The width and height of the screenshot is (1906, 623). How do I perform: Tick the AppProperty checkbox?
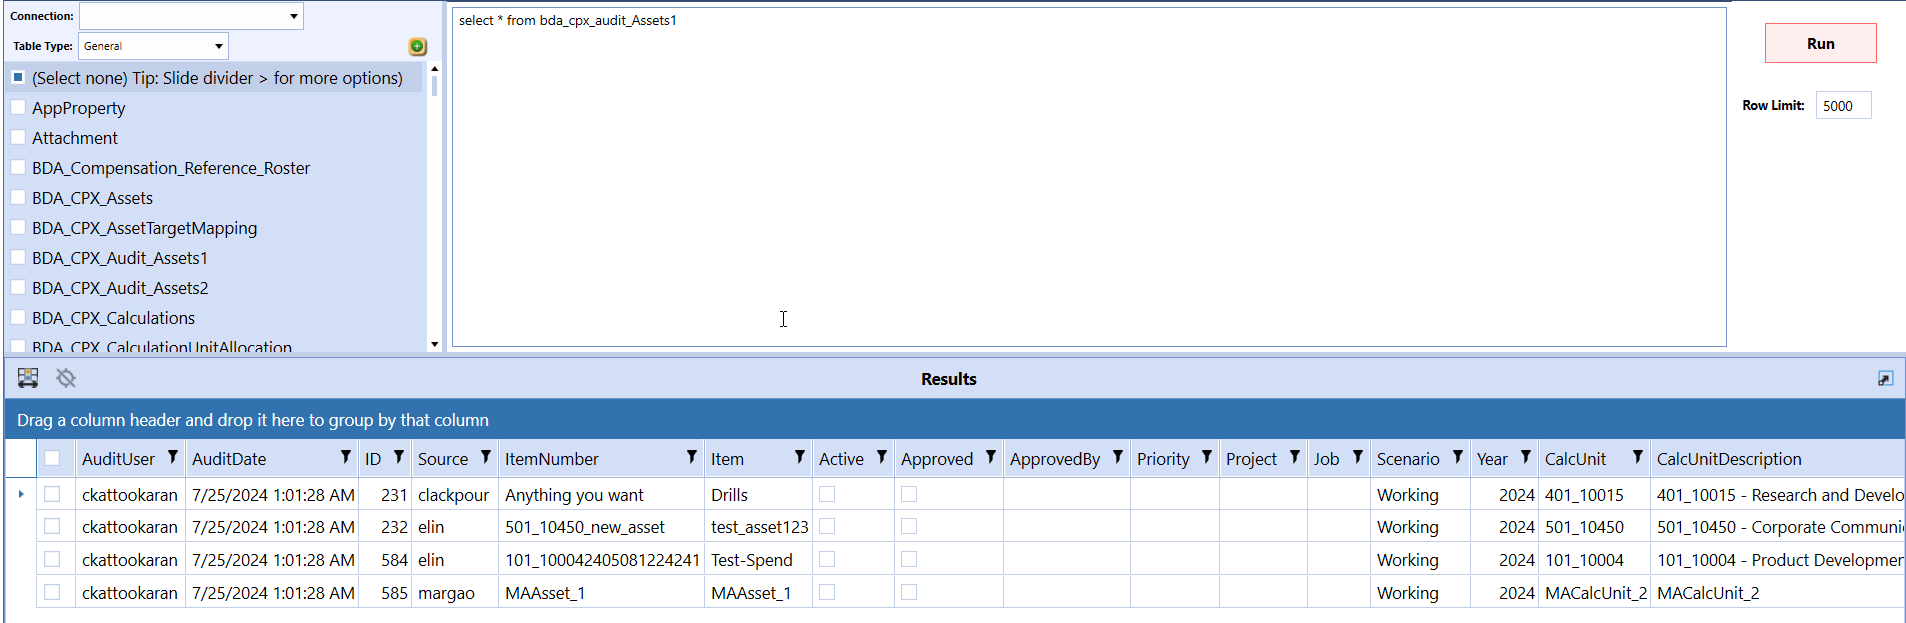click(18, 107)
